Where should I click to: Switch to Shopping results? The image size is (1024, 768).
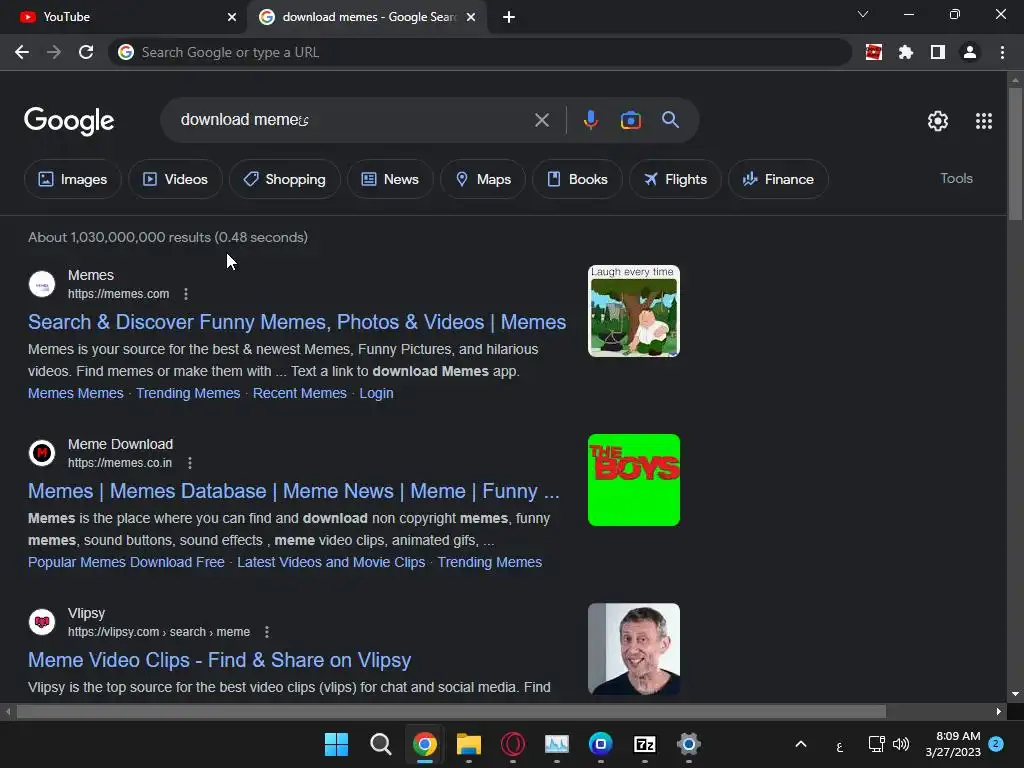(x=284, y=179)
